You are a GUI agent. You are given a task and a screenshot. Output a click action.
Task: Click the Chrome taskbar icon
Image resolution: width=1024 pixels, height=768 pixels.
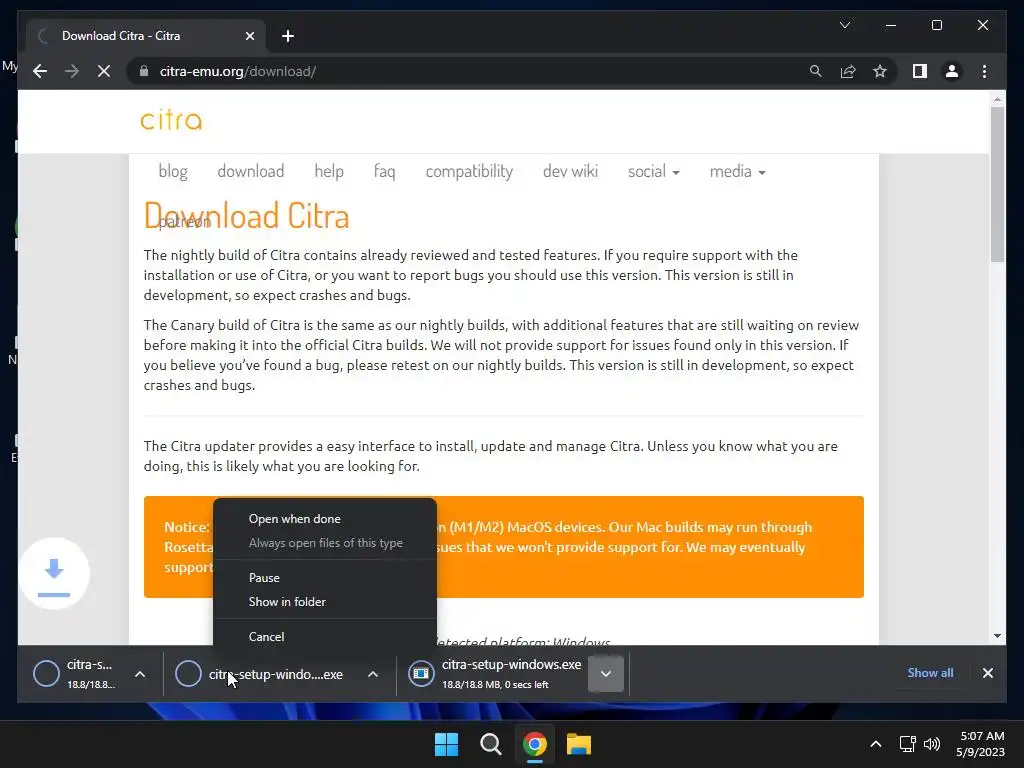534,744
